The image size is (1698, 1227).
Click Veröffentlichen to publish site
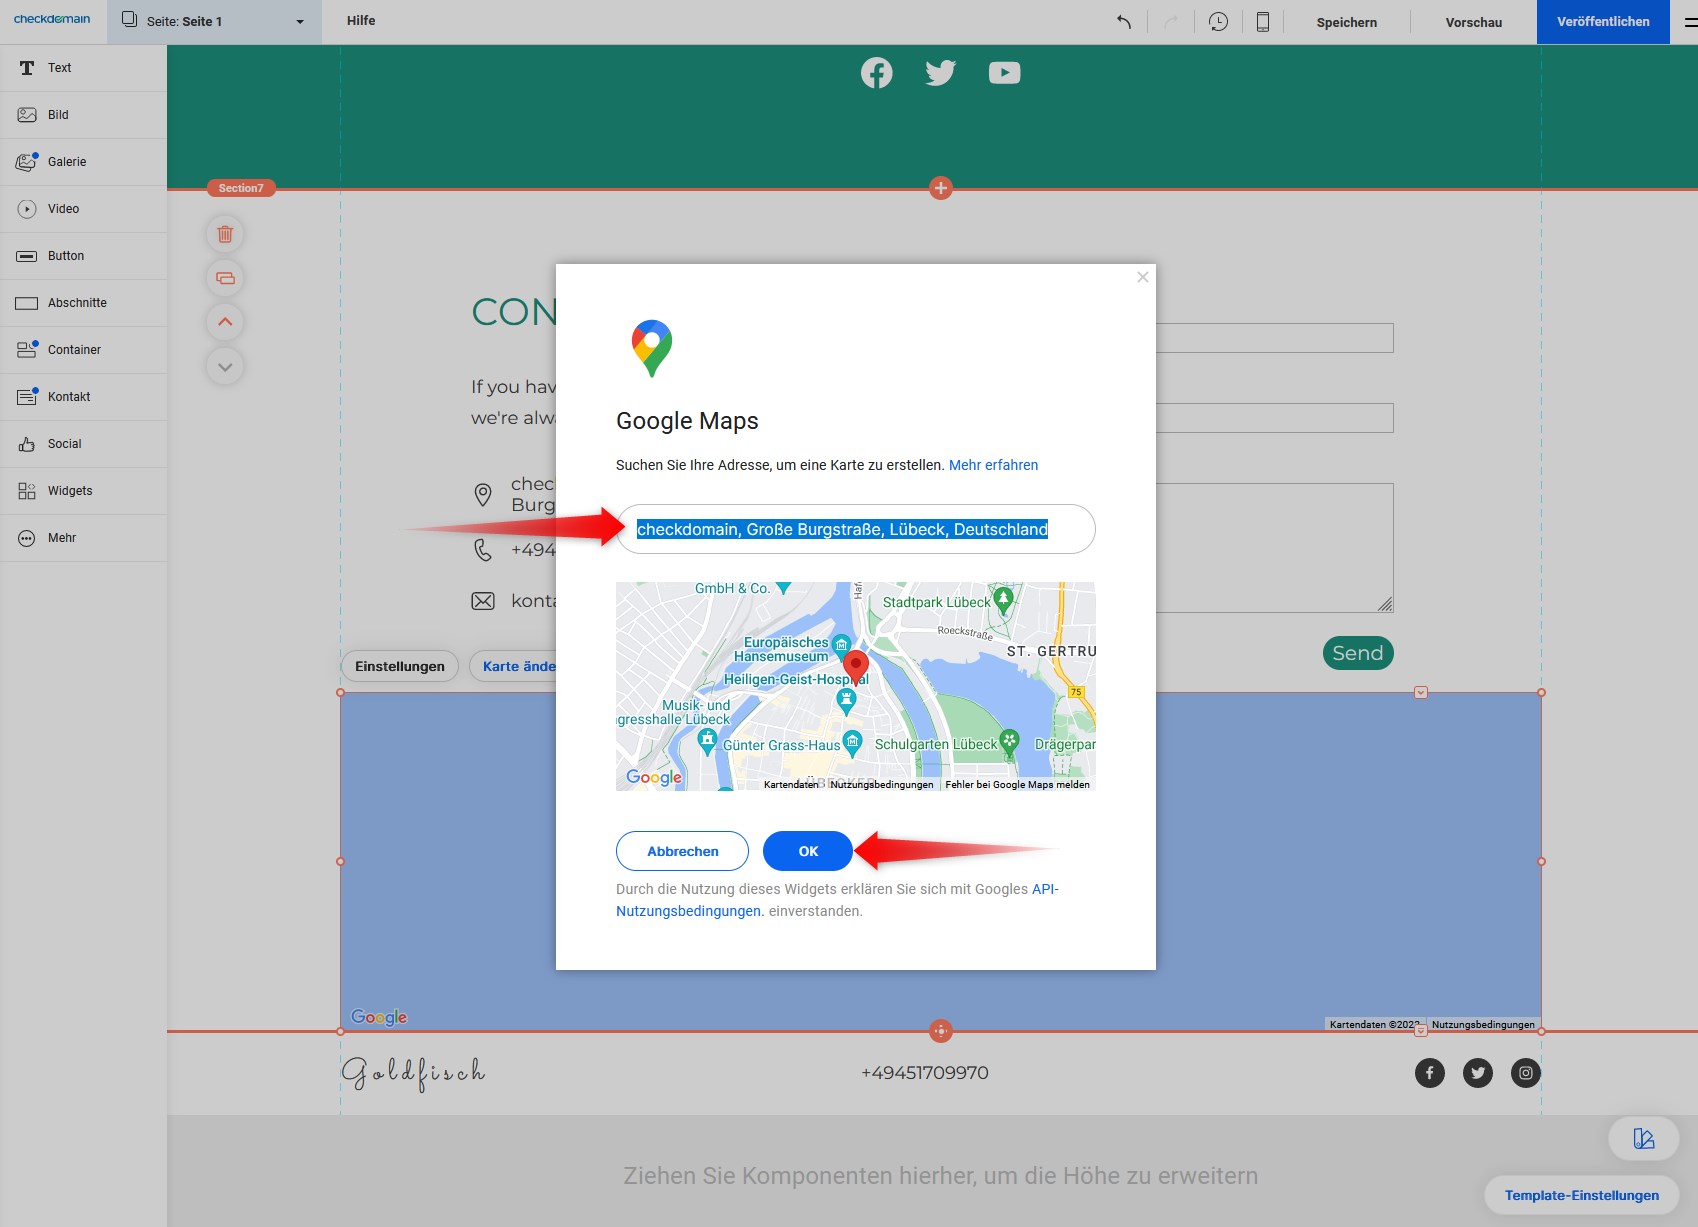pos(1602,22)
